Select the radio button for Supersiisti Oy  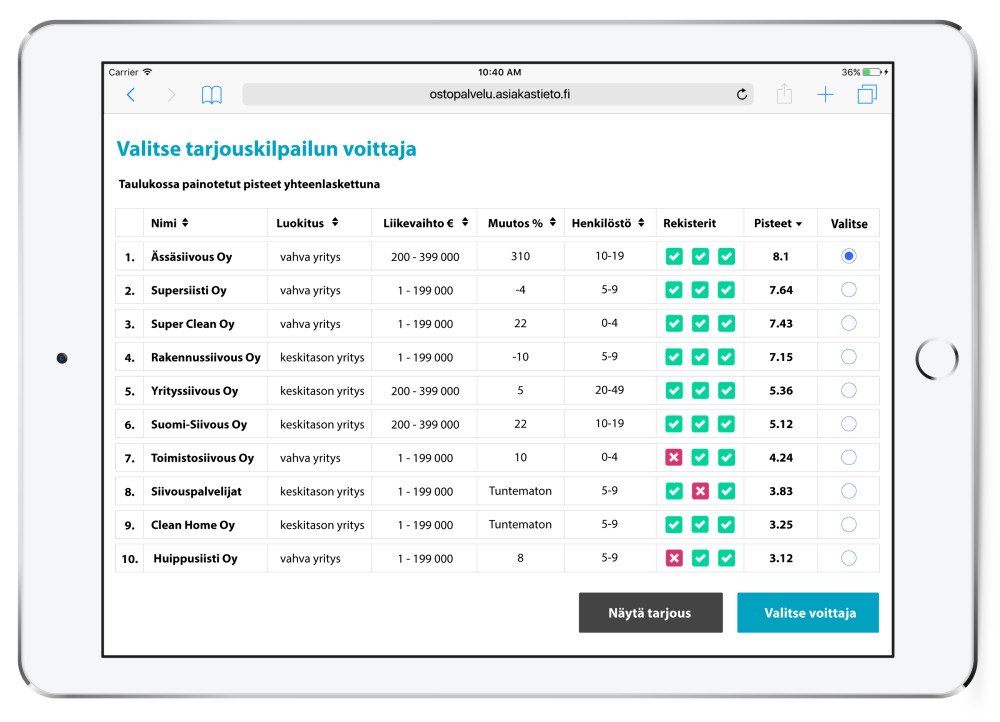pyautogui.click(x=848, y=290)
